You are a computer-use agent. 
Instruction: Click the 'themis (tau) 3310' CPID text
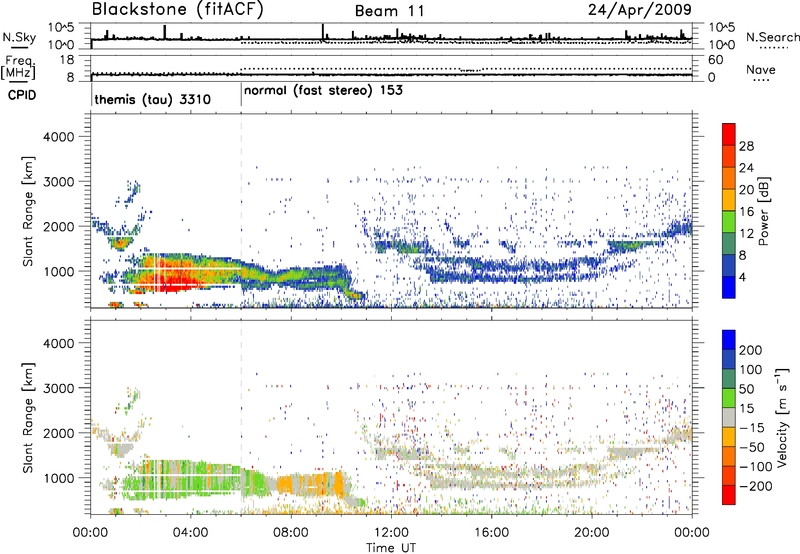[x=153, y=99]
